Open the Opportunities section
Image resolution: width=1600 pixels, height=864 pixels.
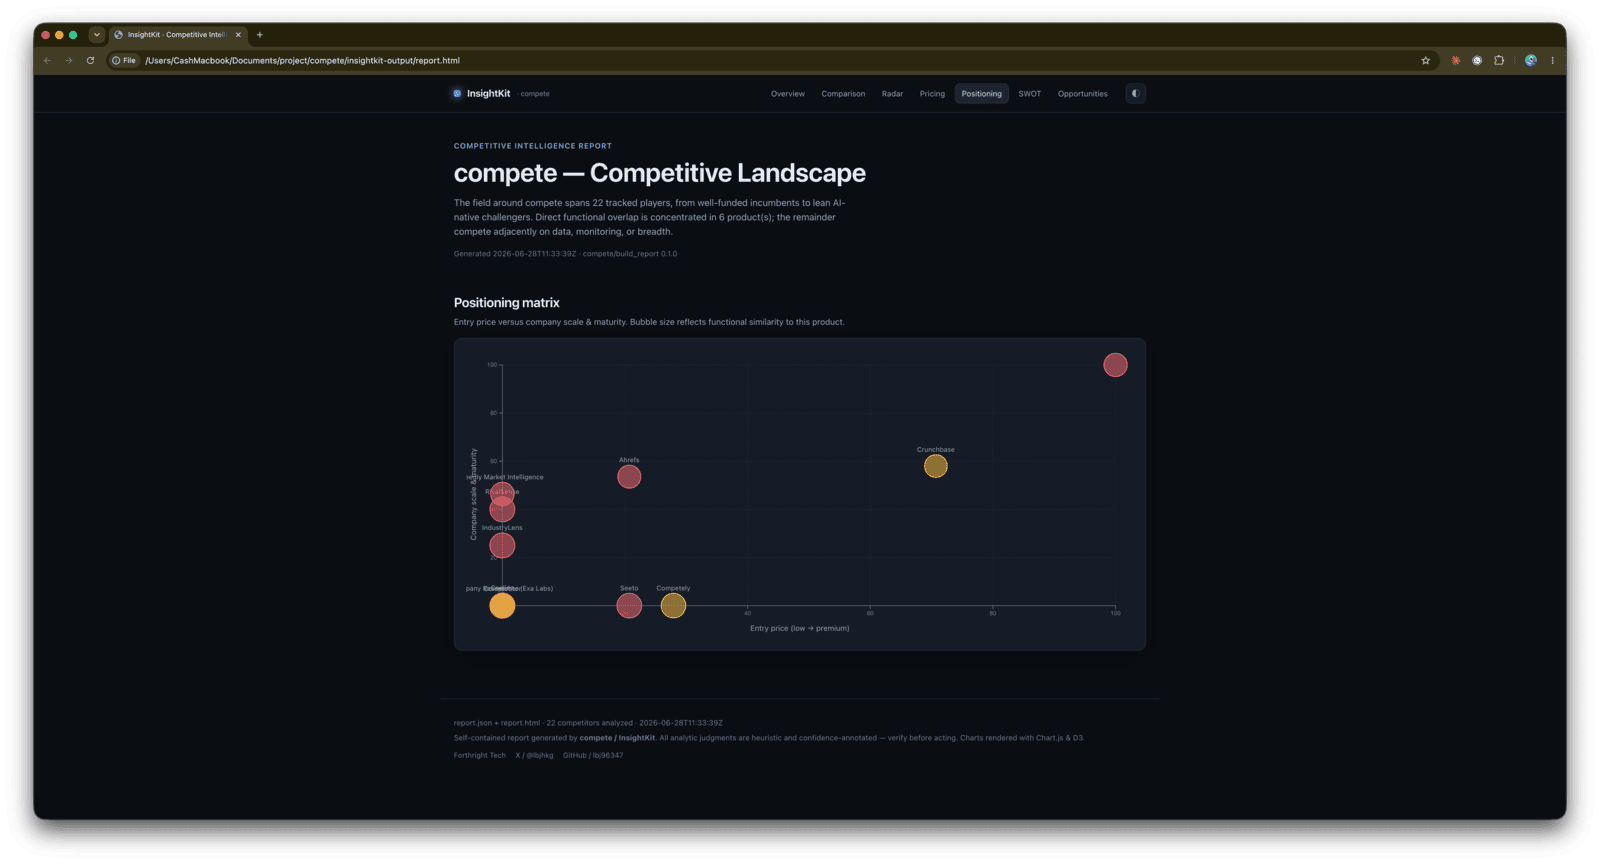point(1083,94)
